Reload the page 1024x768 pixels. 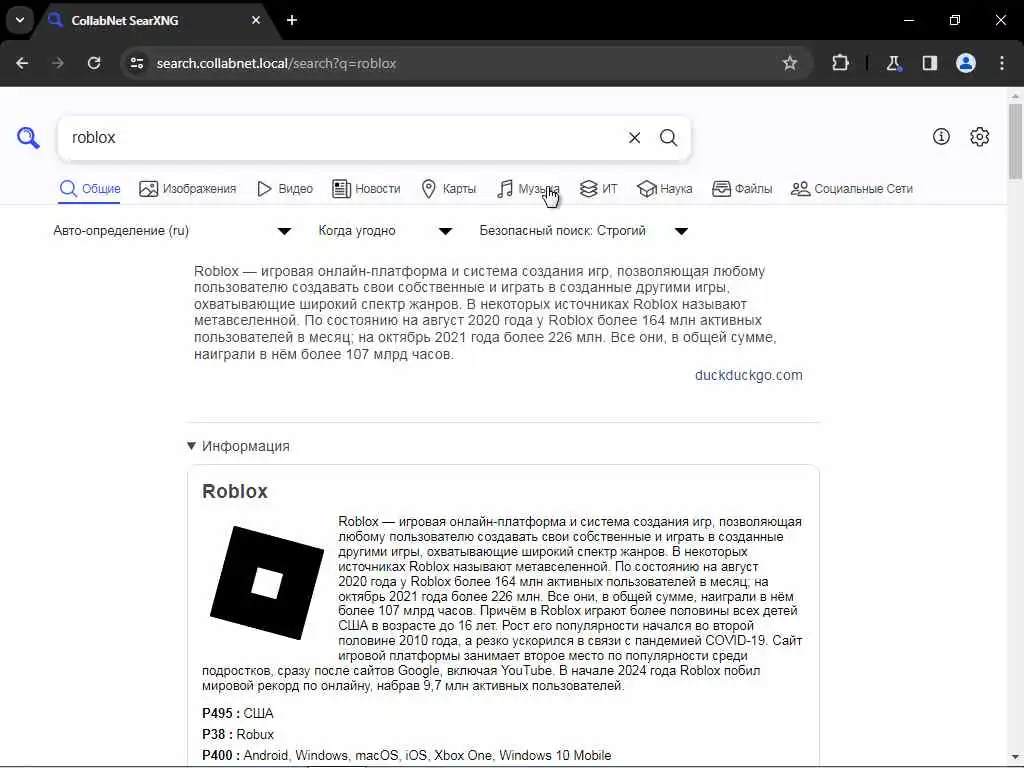tap(94, 63)
